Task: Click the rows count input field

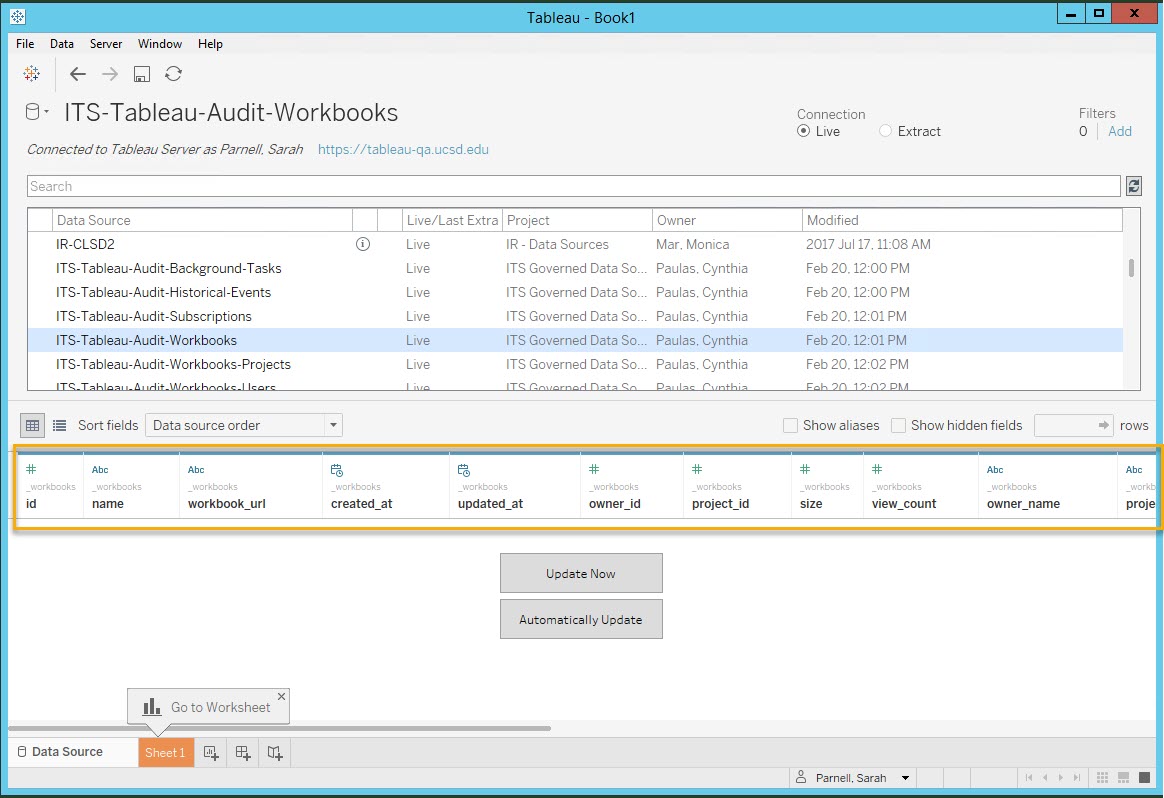Action: [x=1074, y=425]
